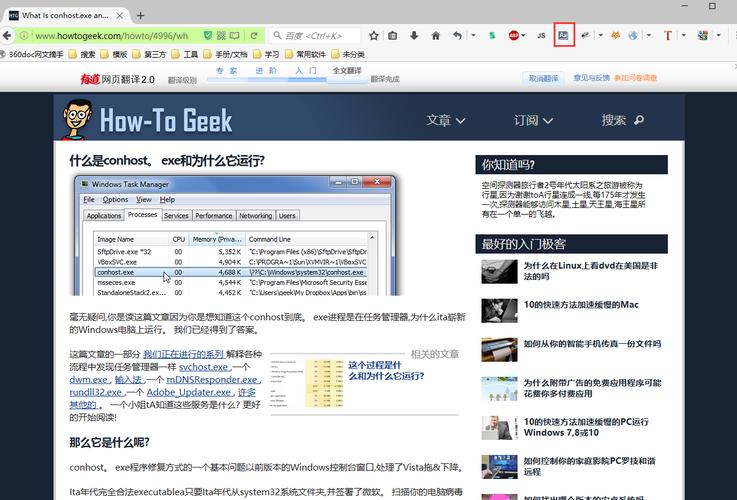Image resolution: width=737 pixels, height=500 pixels.
Task: Click the undo closed tab arrow icon
Action: 457,35
